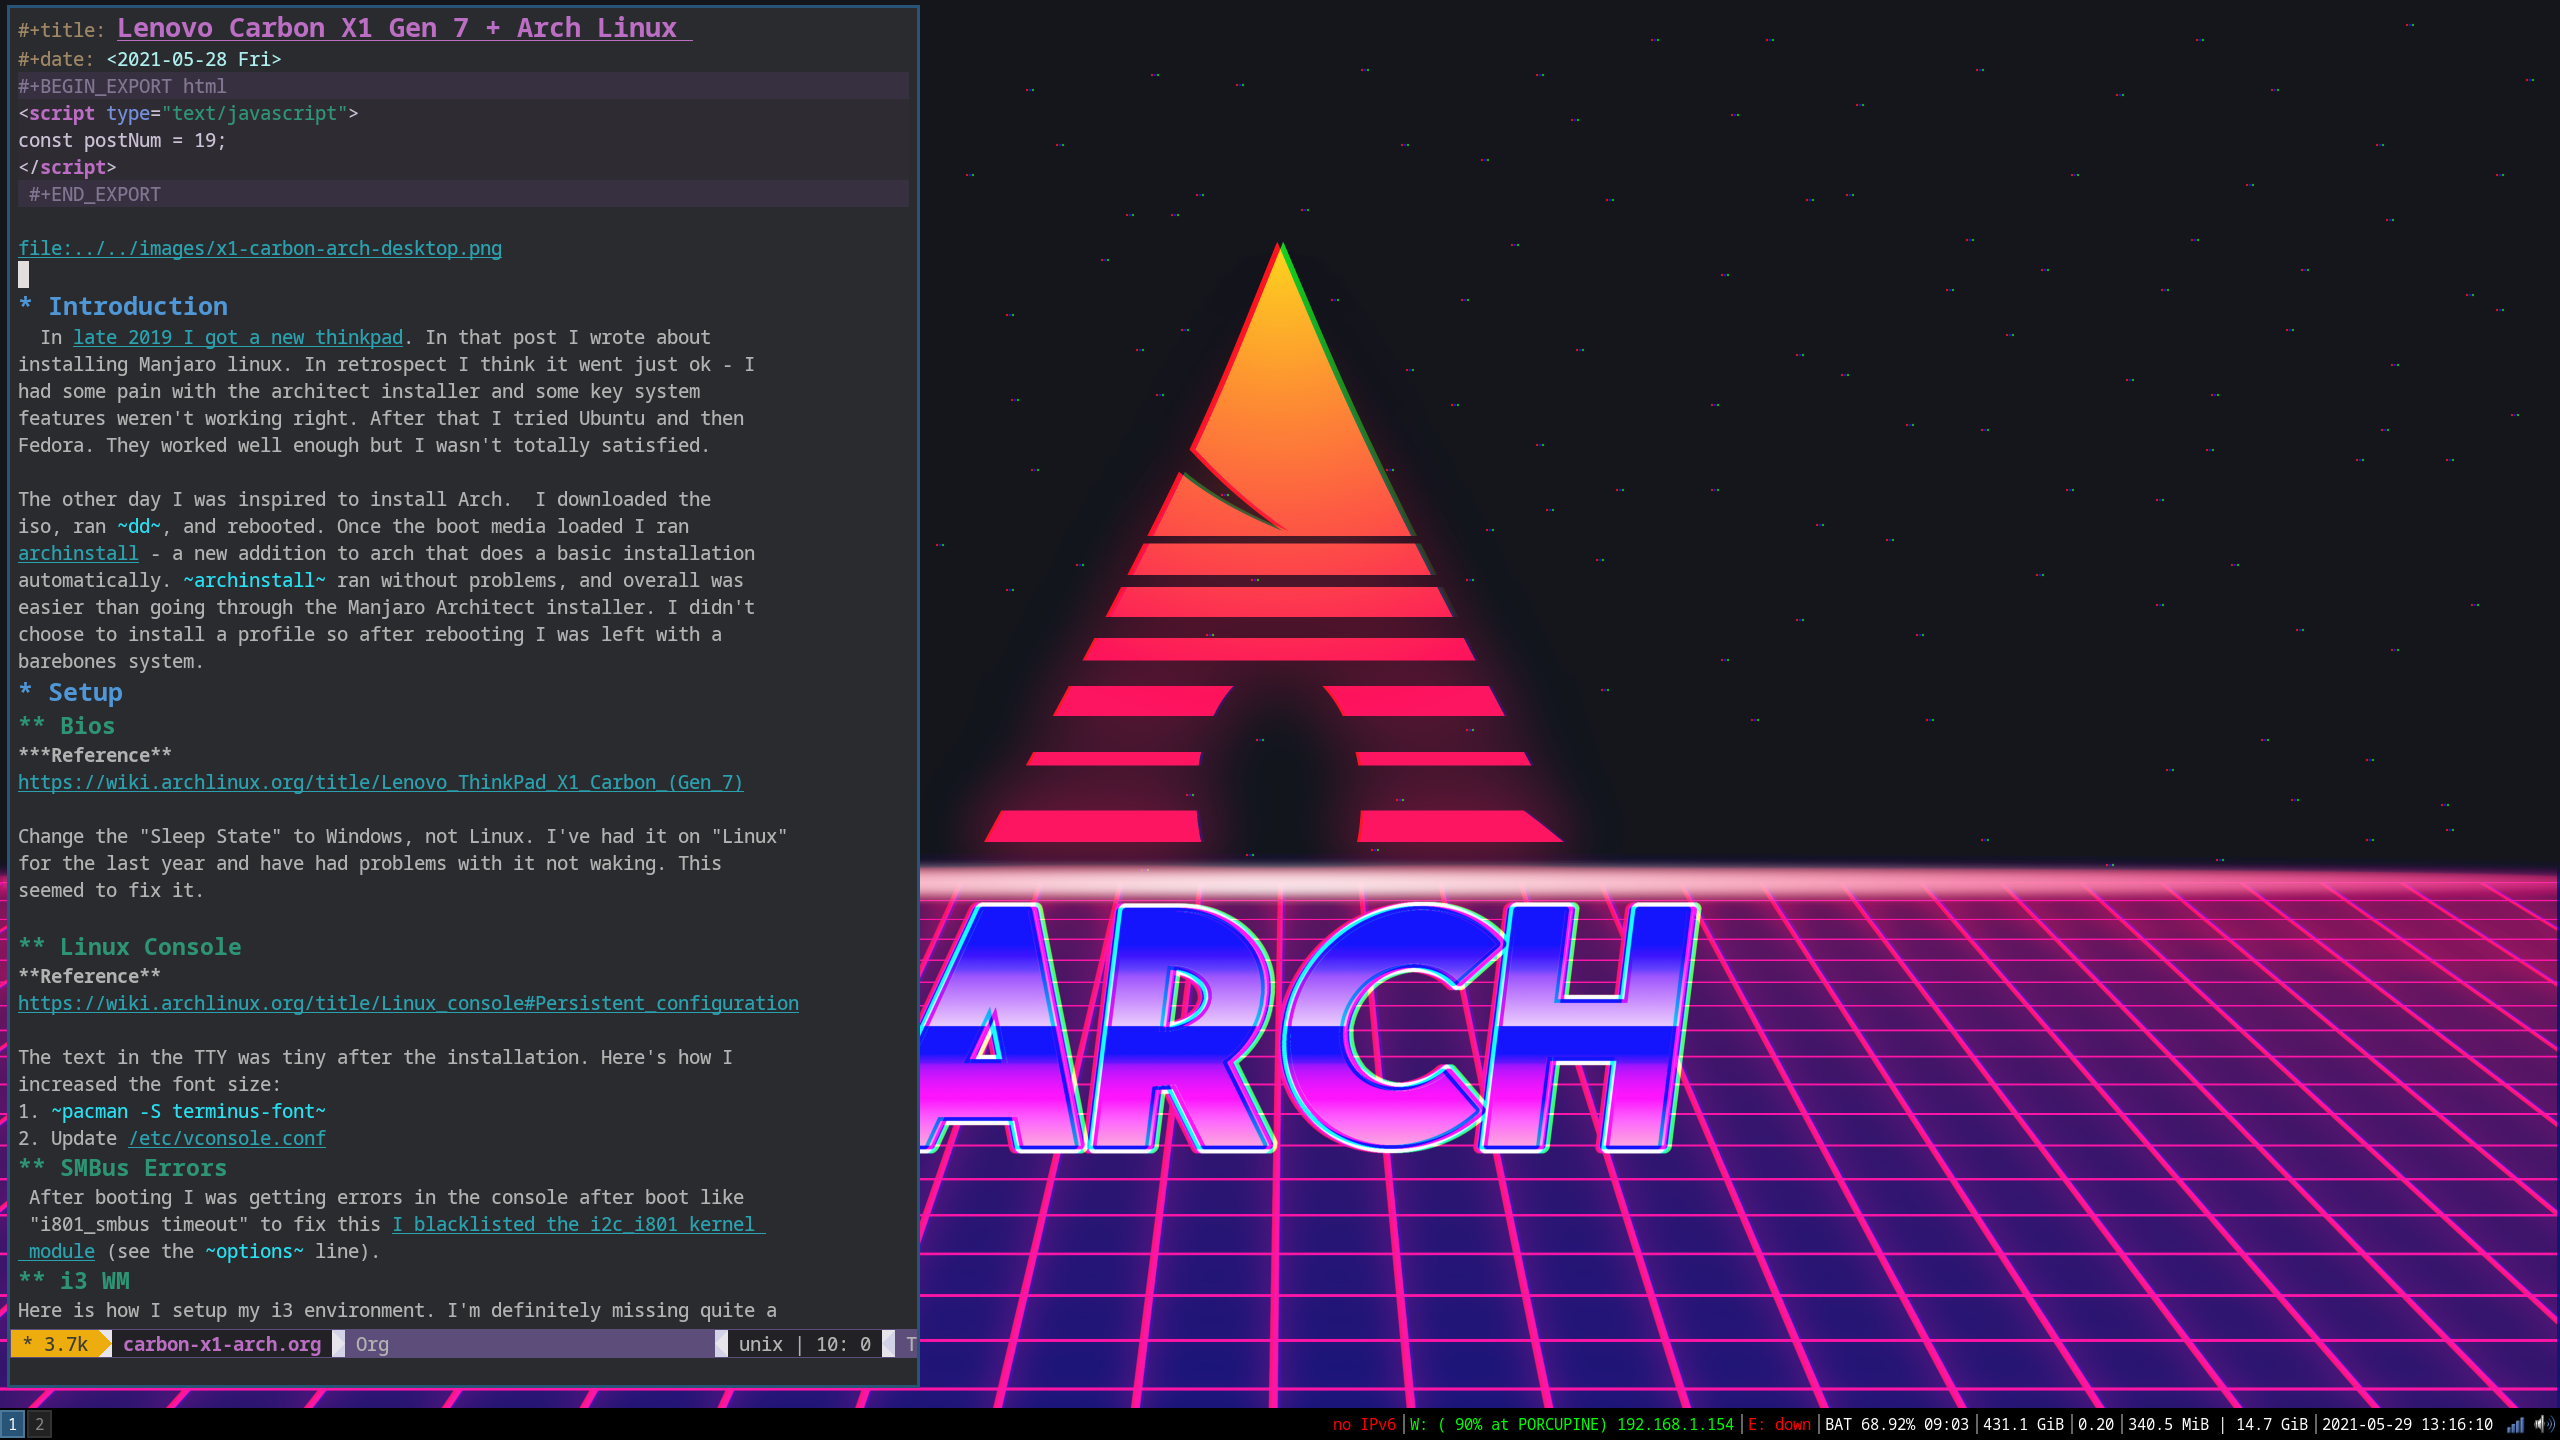Click the #+END_EXPORT block line
The height and width of the screenshot is (1440, 2560).
pos(463,194)
